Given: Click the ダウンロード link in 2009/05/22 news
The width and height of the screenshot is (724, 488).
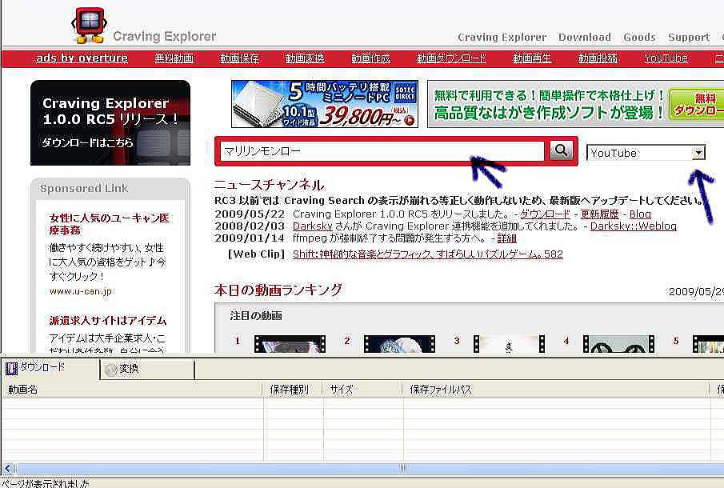Looking at the screenshot, I should tap(545, 214).
